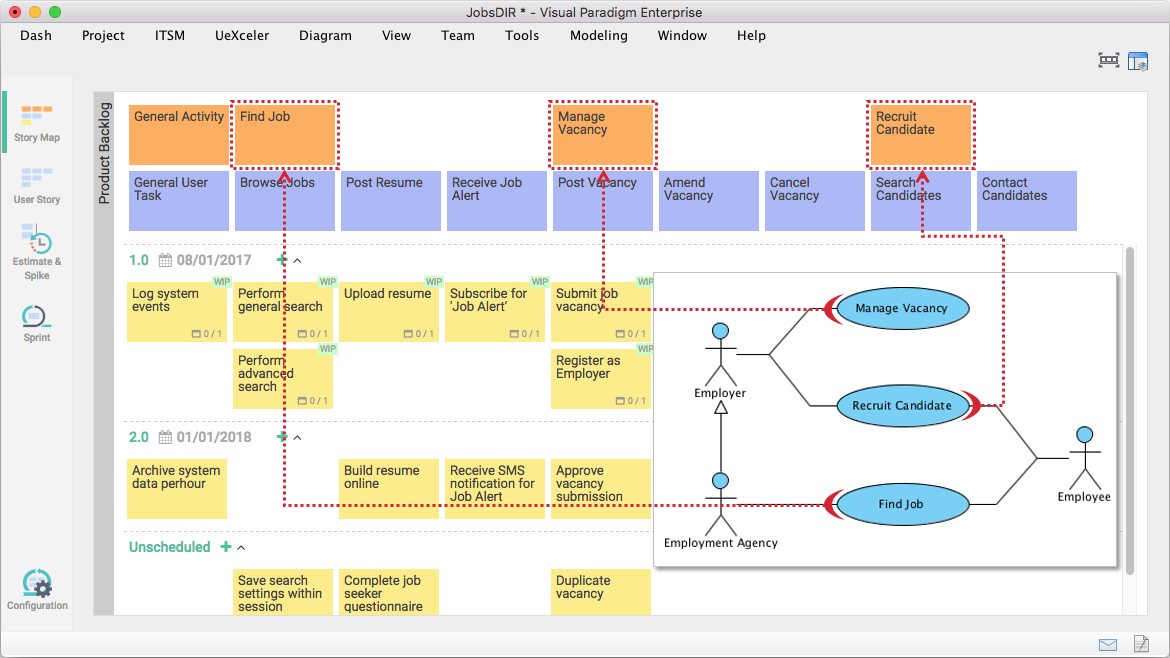Add a story to release 1.0 with the plus button
This screenshot has width=1170, height=658.
click(280, 260)
